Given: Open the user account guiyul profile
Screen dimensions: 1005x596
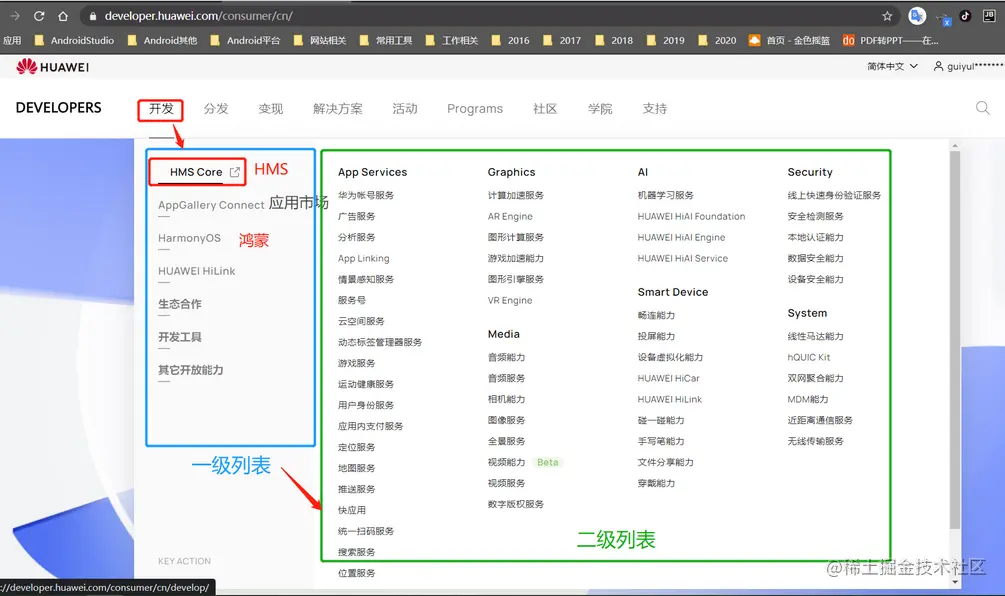Looking at the screenshot, I should click(968, 66).
